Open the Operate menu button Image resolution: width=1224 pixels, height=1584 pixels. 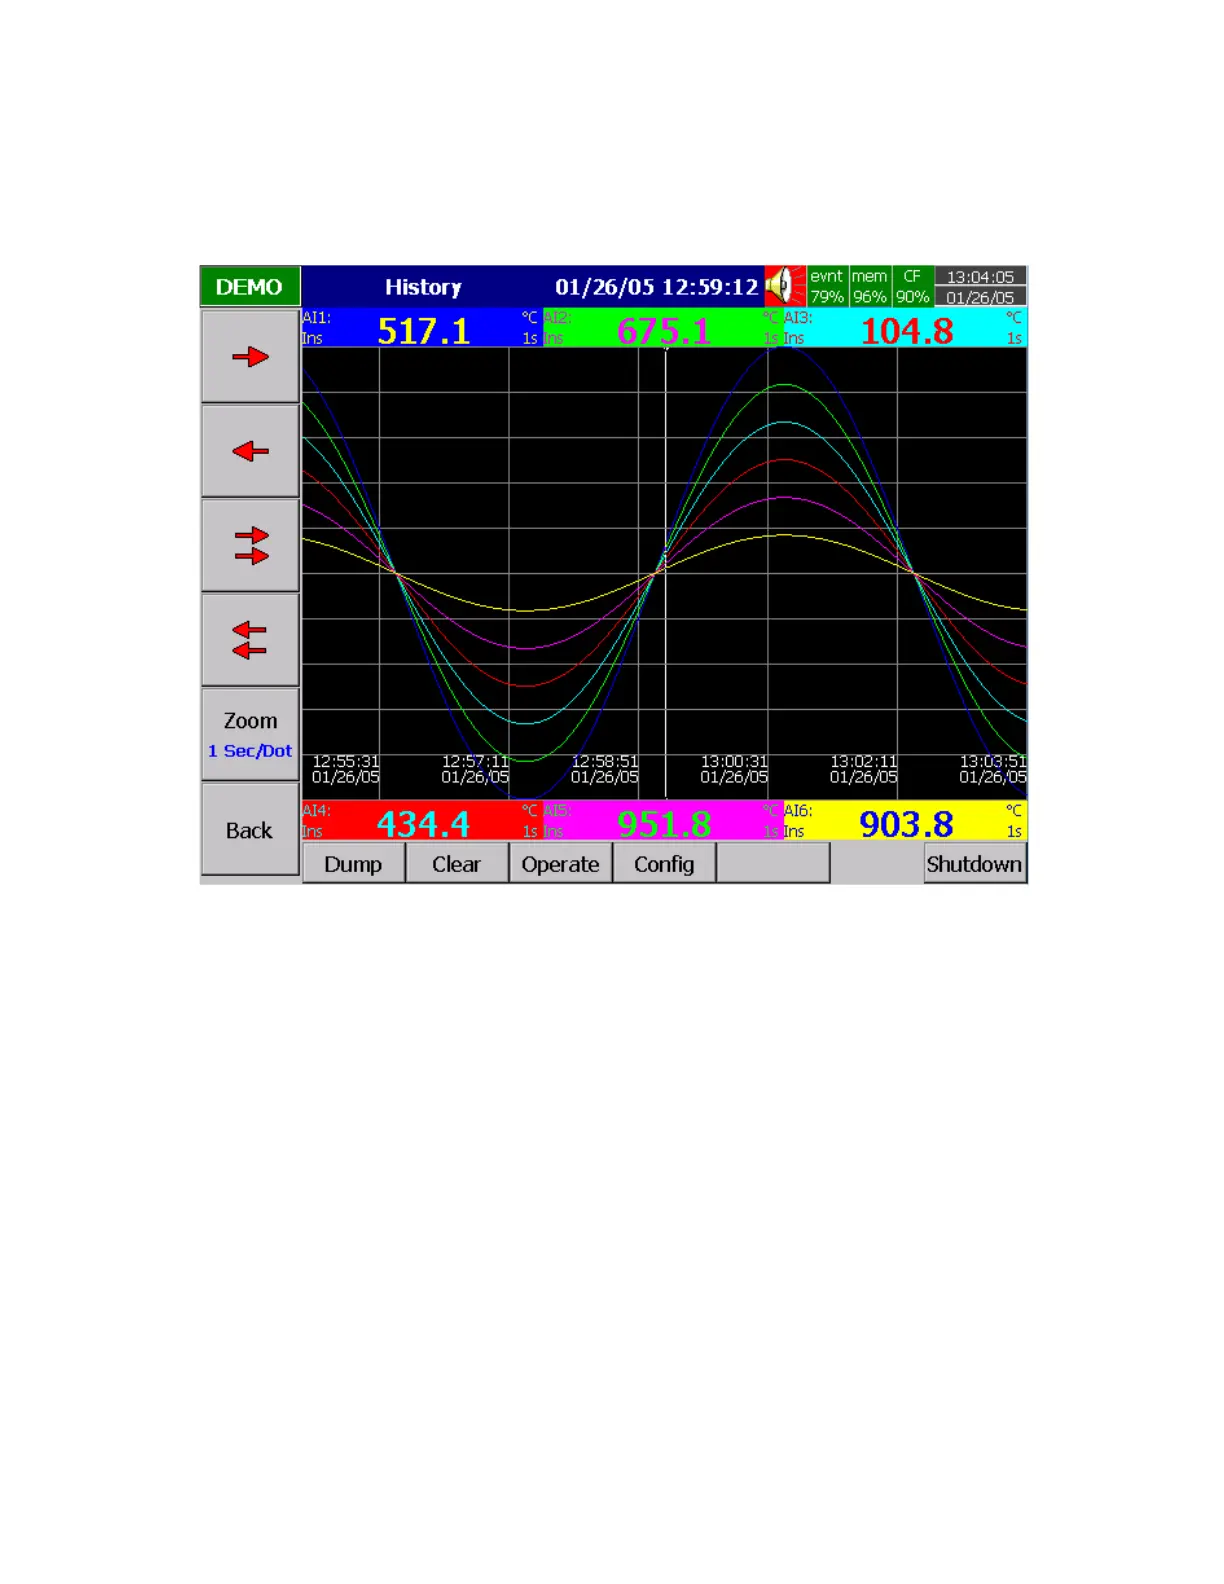pos(560,864)
